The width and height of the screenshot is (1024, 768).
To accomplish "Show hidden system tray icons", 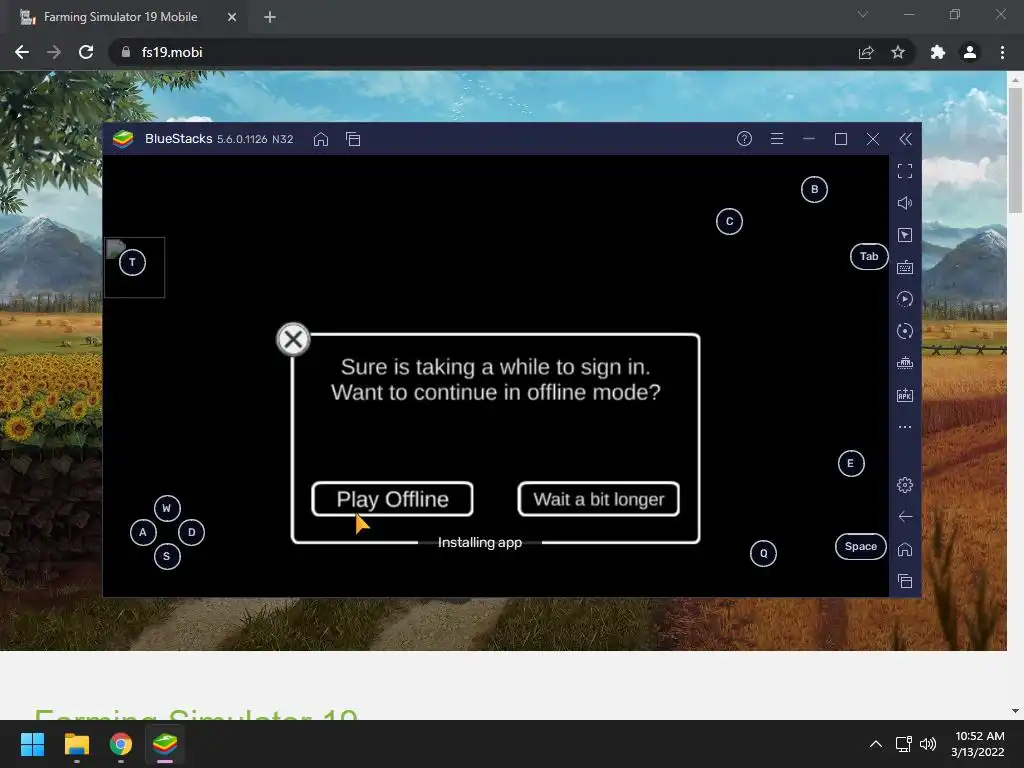I will [876, 744].
